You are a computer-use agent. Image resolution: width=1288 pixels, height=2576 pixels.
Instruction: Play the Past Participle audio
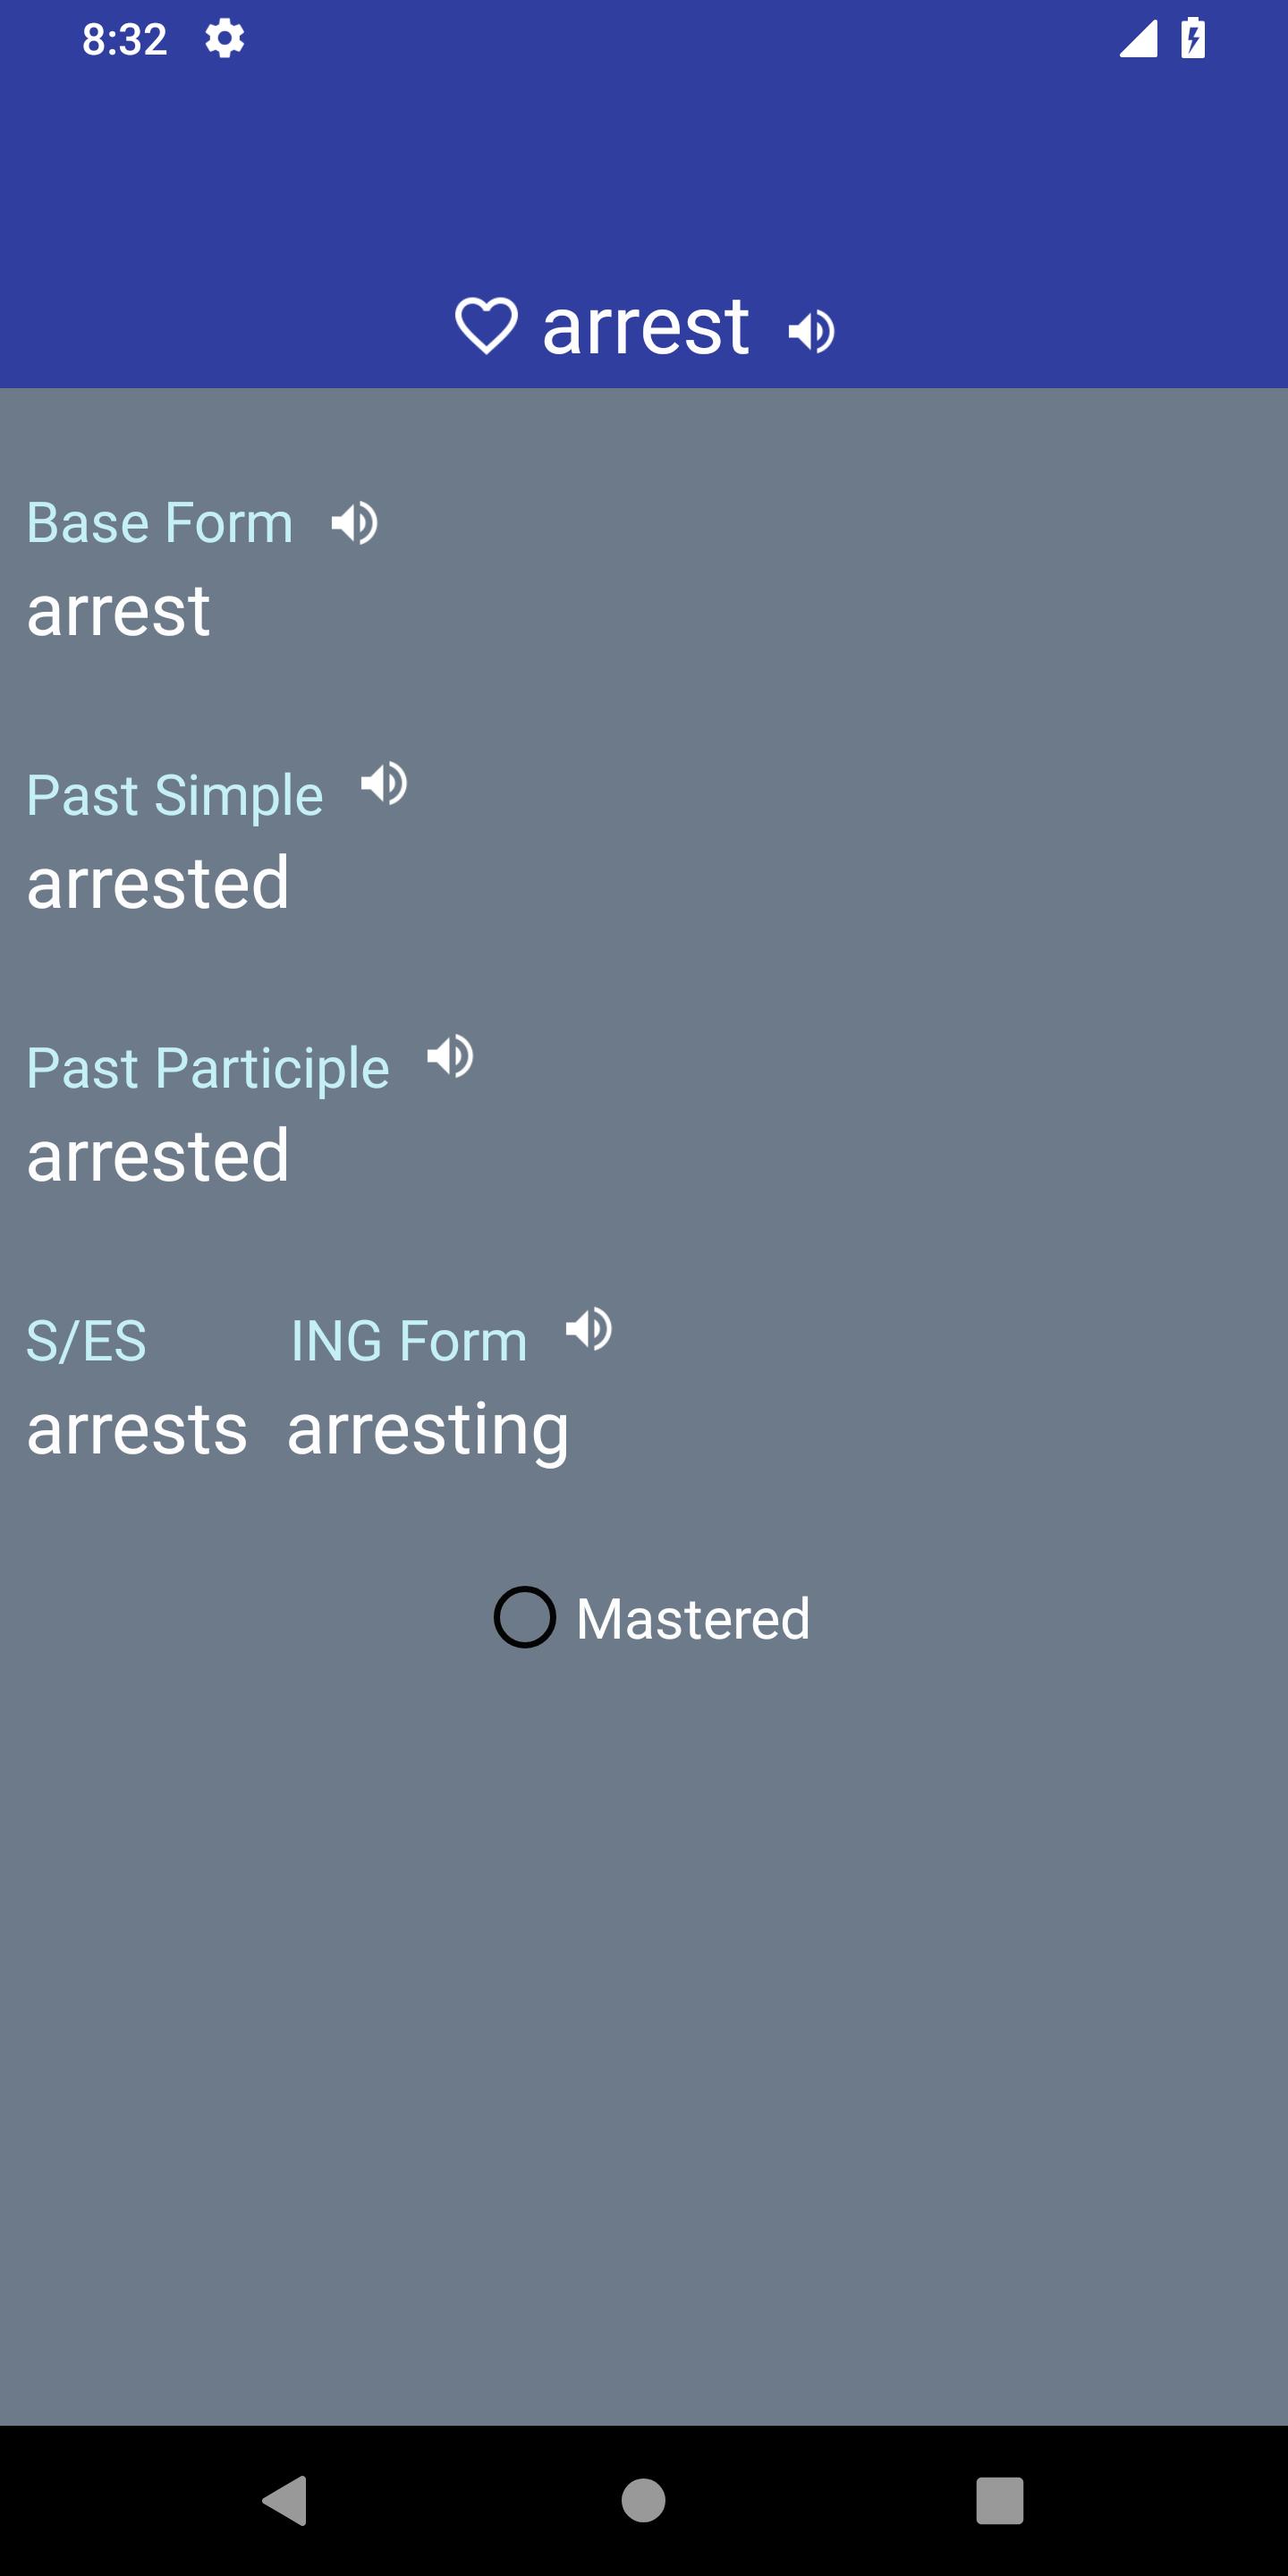[x=450, y=1056]
